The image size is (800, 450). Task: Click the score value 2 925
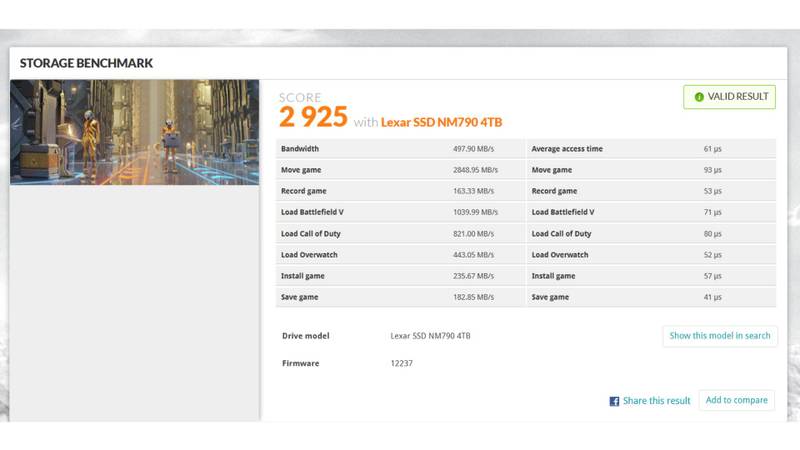[313, 117]
